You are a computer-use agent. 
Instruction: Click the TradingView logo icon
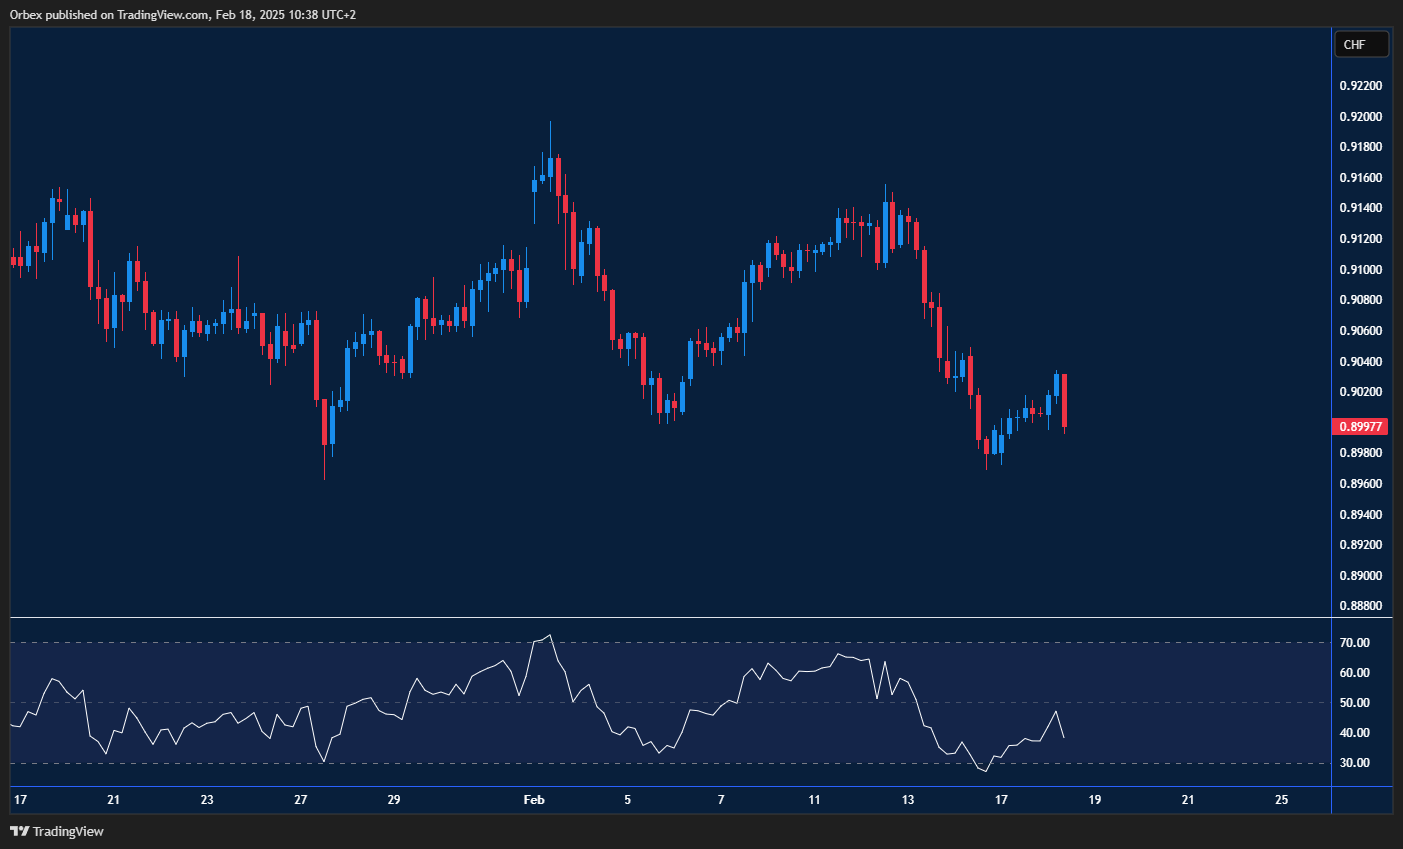20,831
